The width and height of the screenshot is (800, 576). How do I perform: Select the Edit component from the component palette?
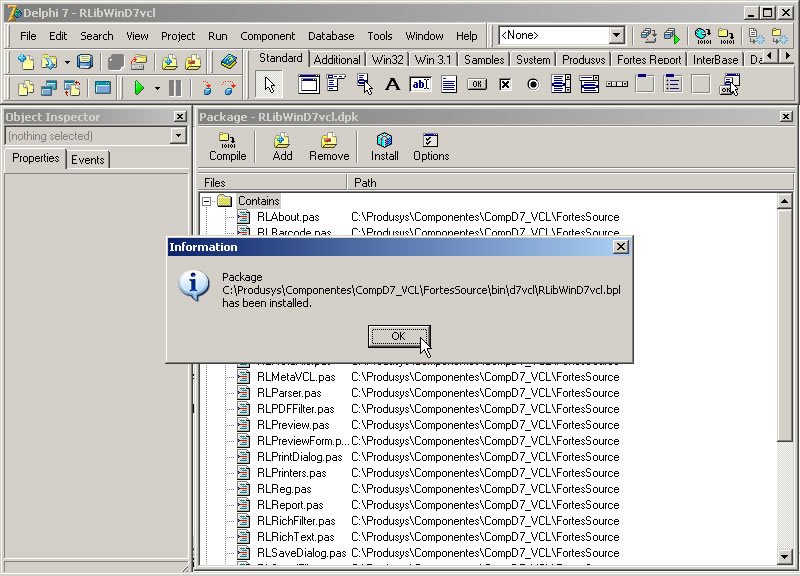[419, 84]
